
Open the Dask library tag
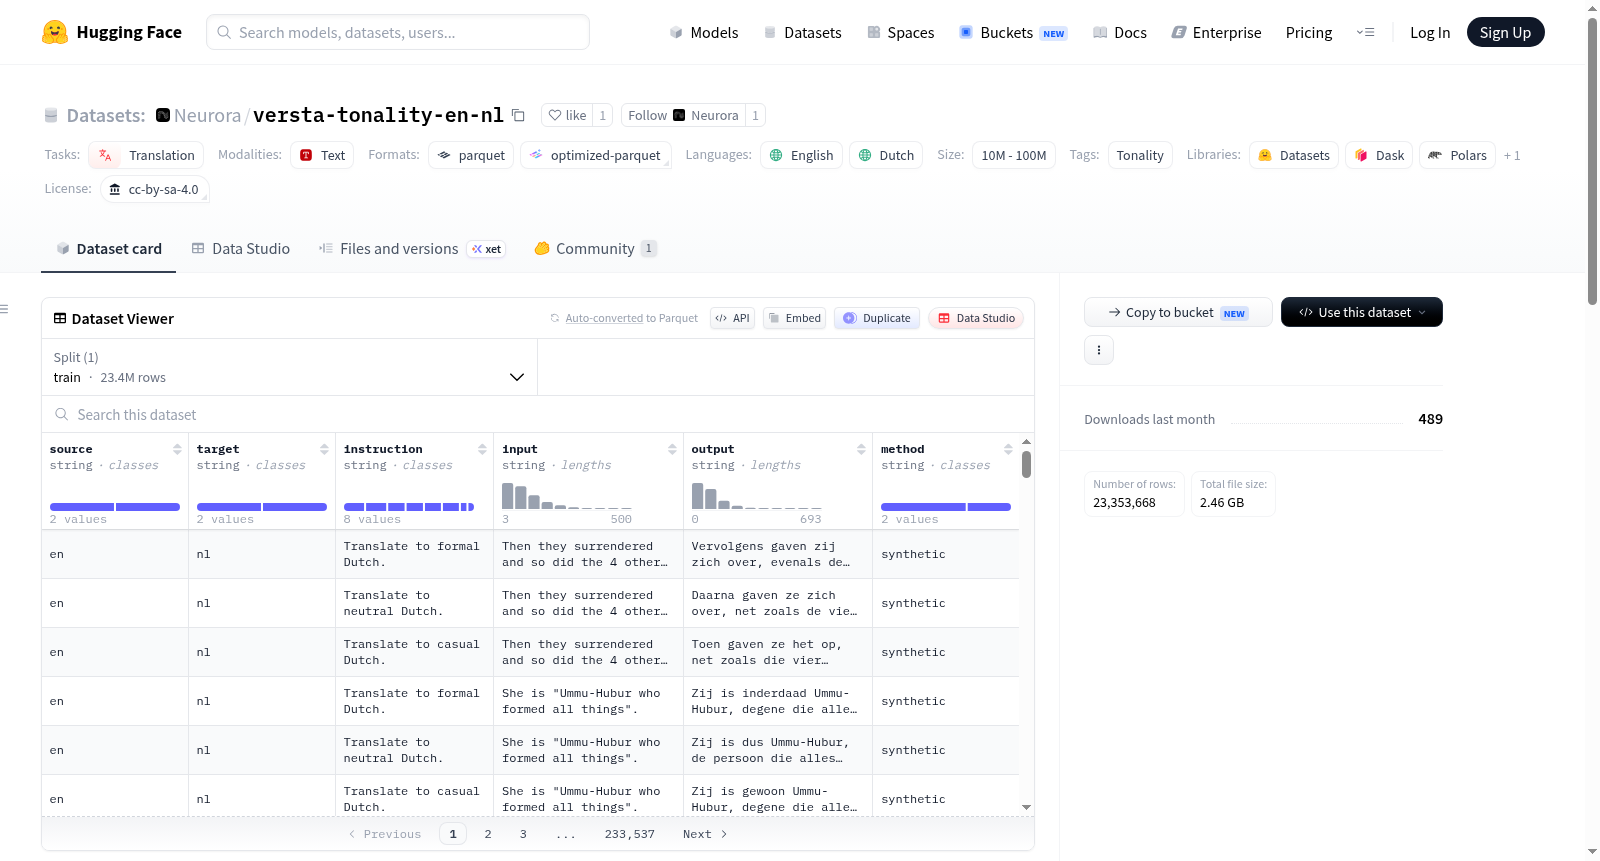(1379, 155)
